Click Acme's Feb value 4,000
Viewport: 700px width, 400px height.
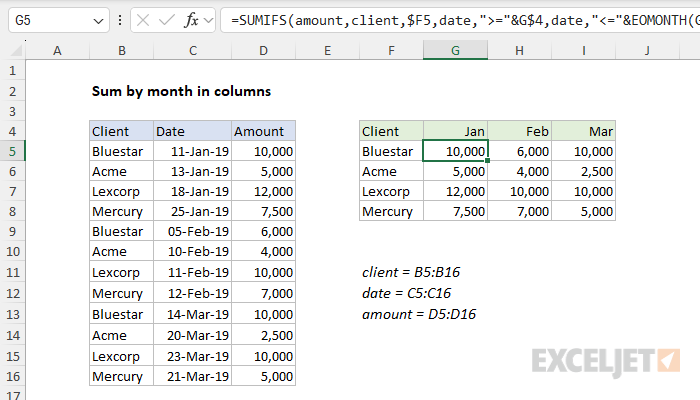coord(519,171)
